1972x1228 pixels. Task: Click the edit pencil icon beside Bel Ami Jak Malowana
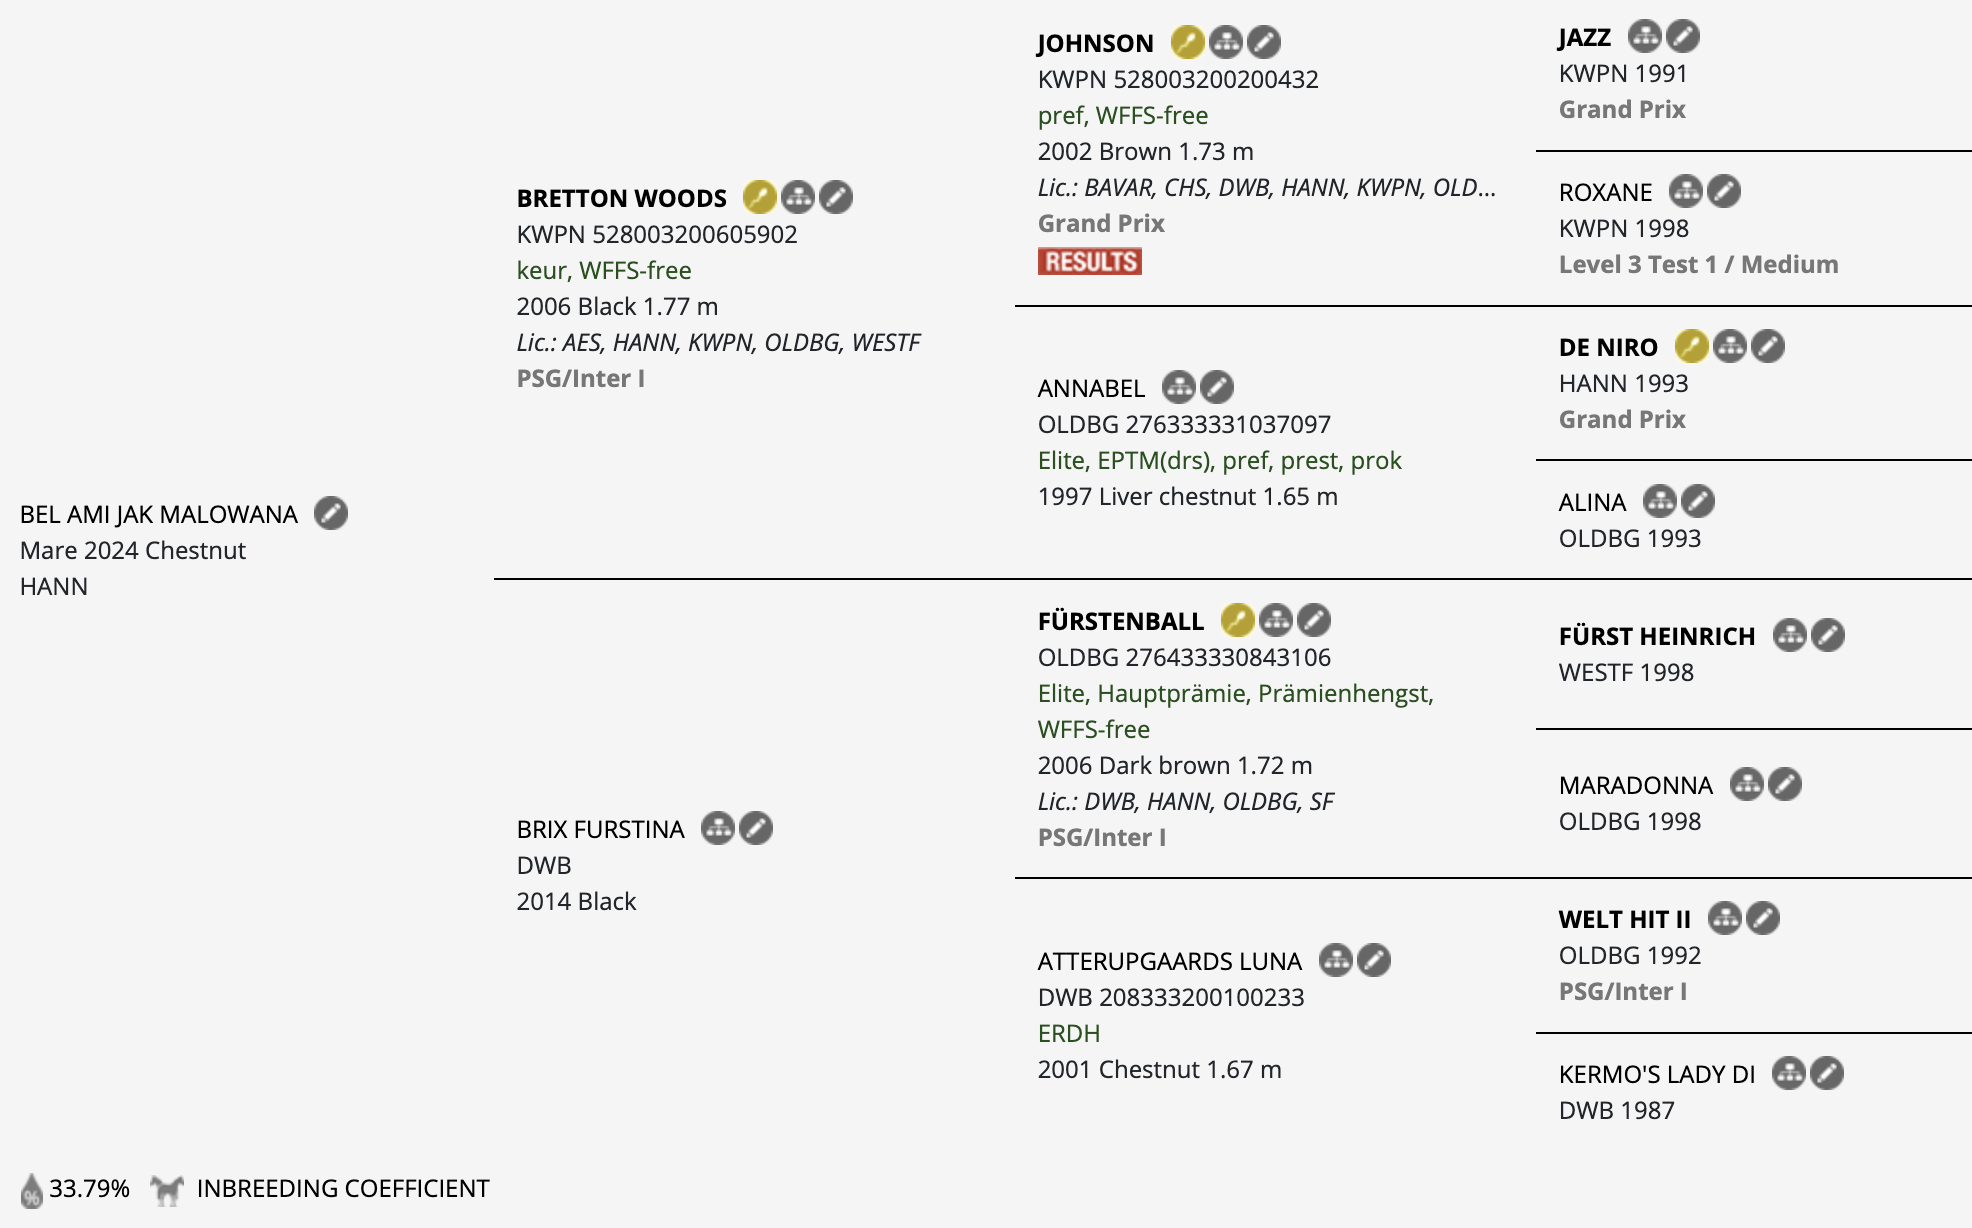pos(331,513)
